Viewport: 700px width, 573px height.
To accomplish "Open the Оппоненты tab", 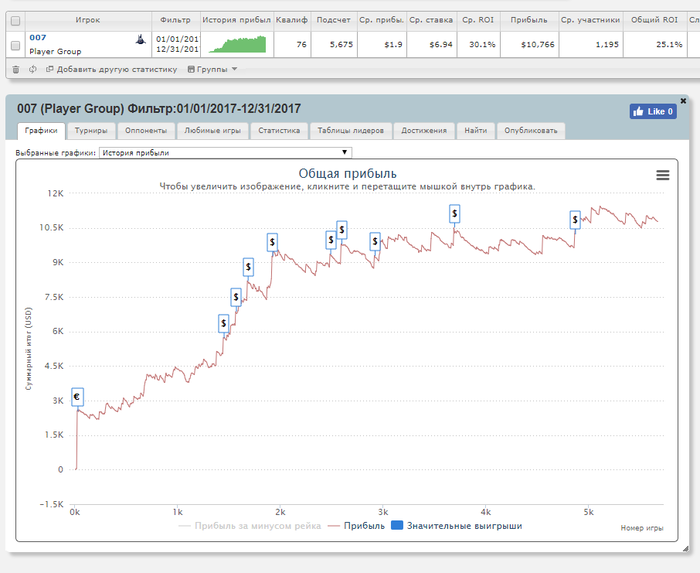I will [x=146, y=131].
